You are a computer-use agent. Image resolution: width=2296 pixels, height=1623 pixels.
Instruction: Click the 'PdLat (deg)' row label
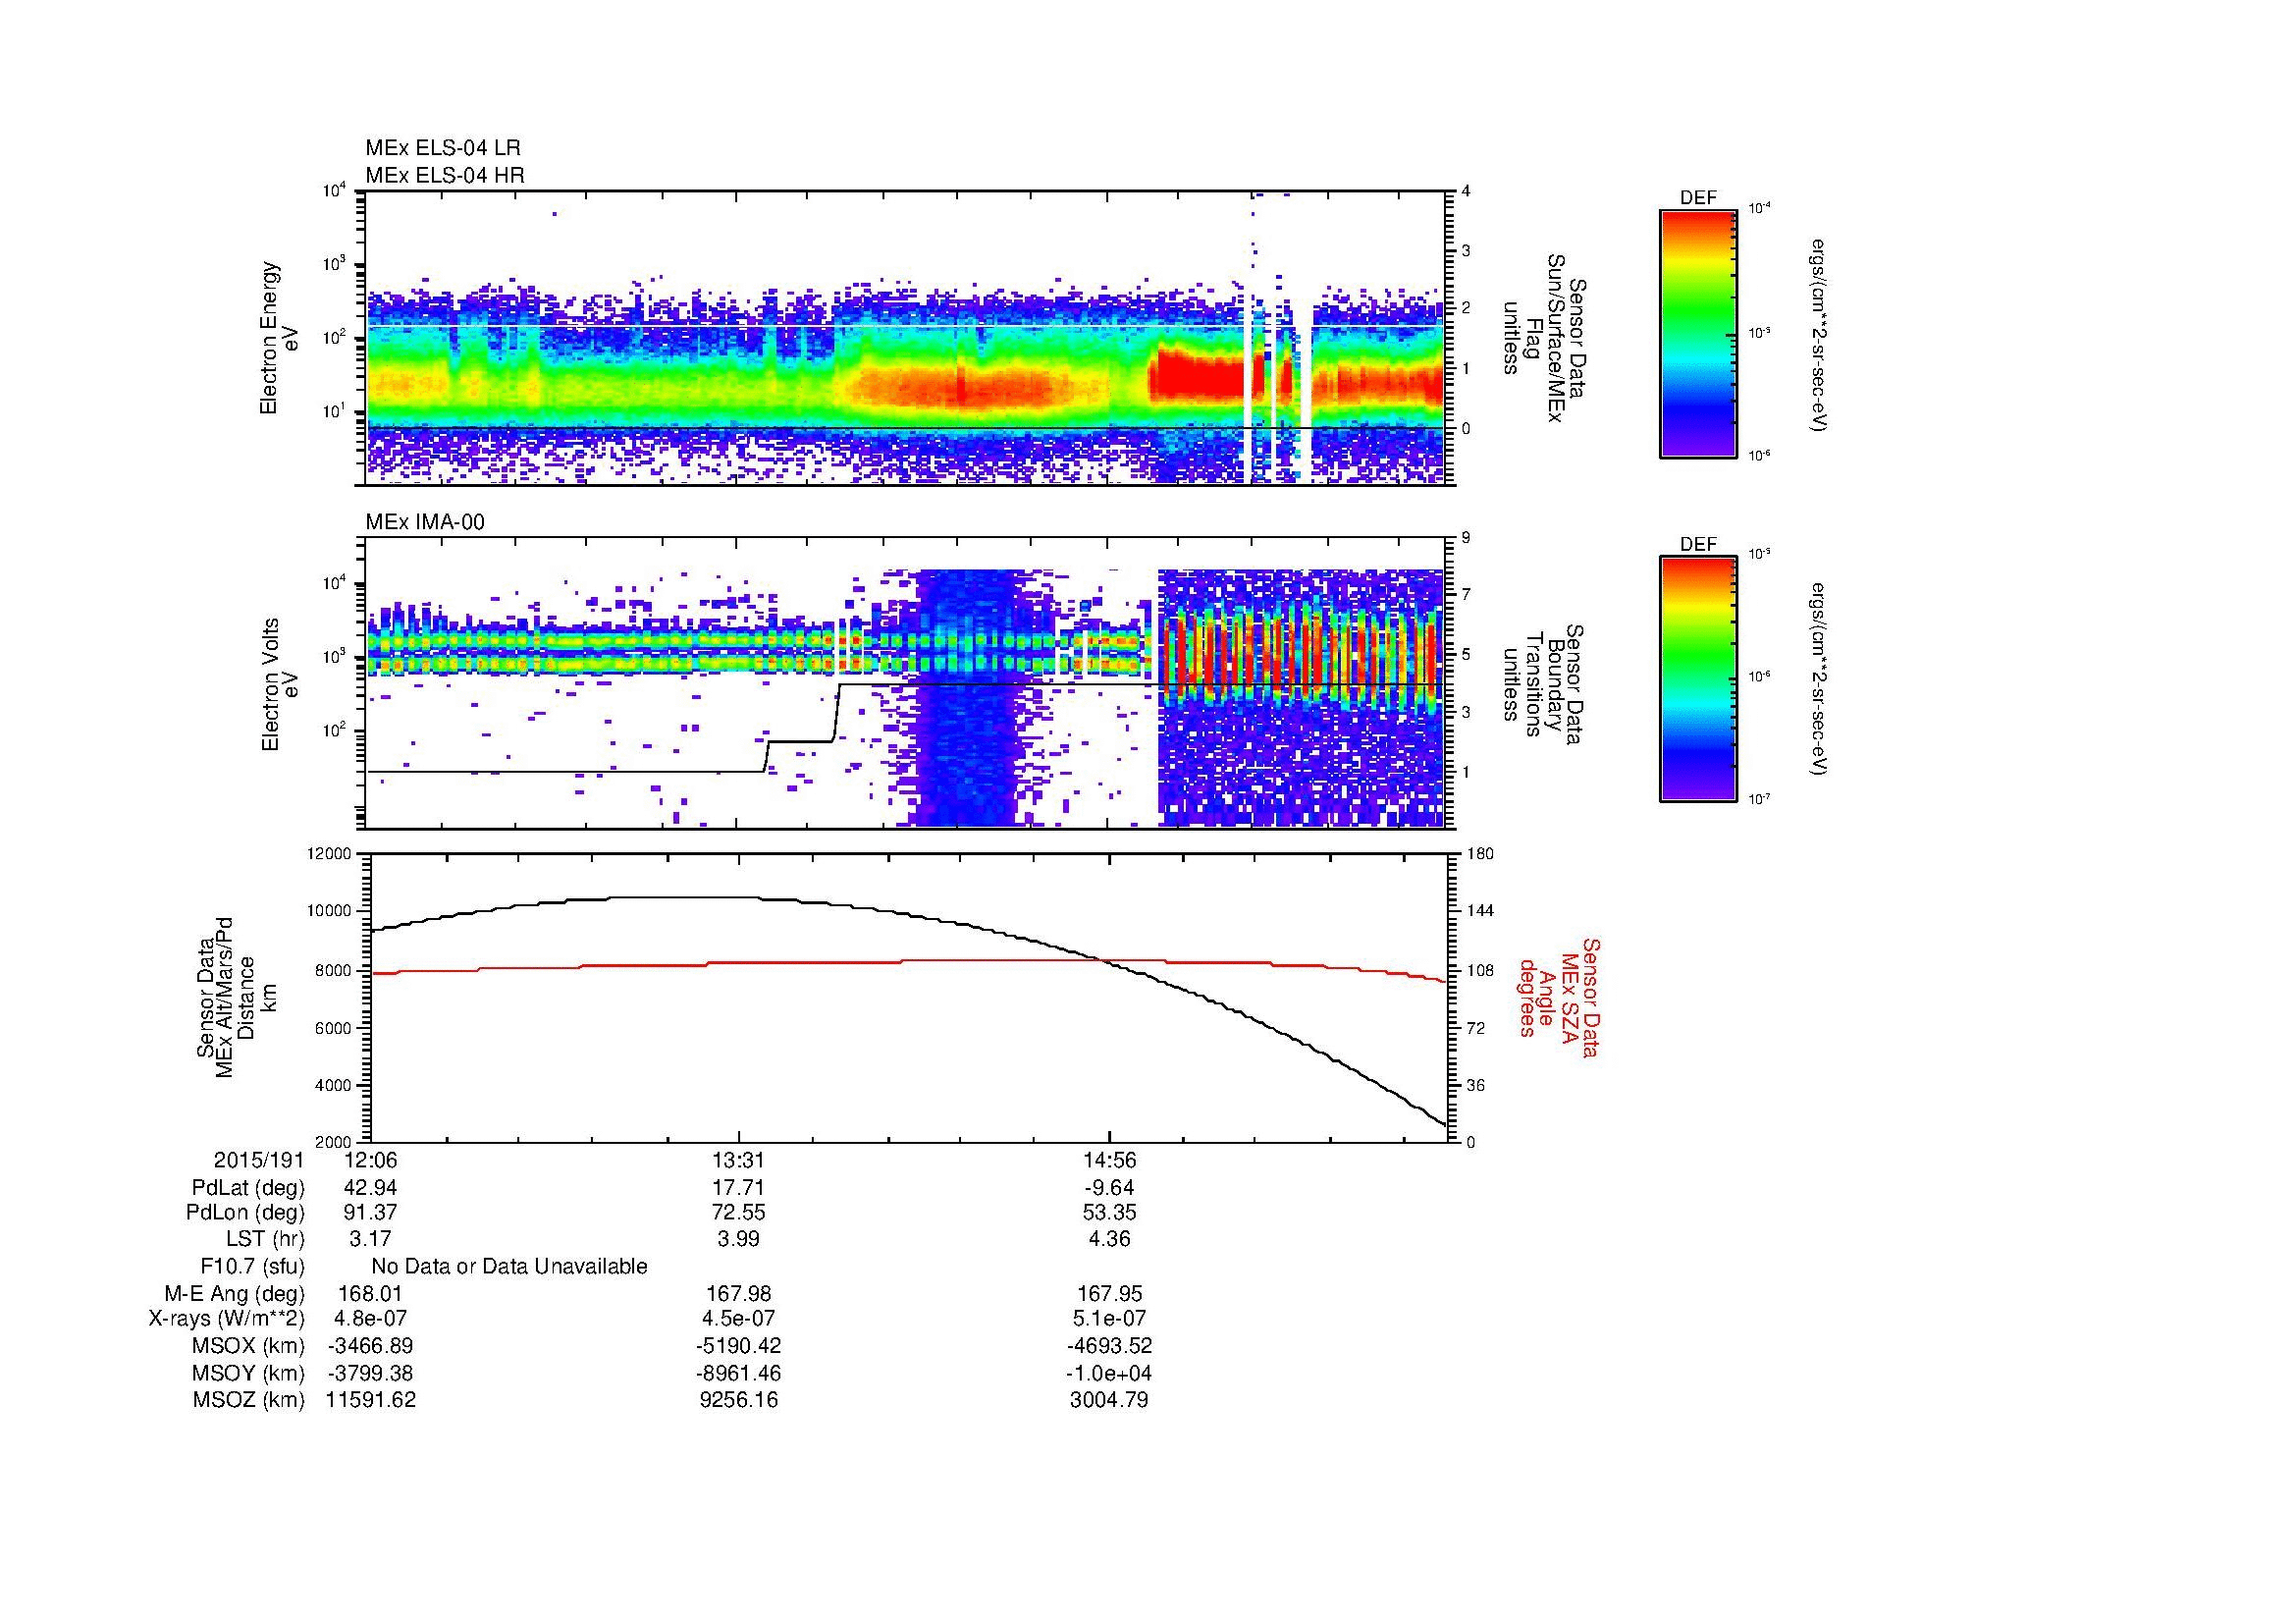(x=248, y=1188)
